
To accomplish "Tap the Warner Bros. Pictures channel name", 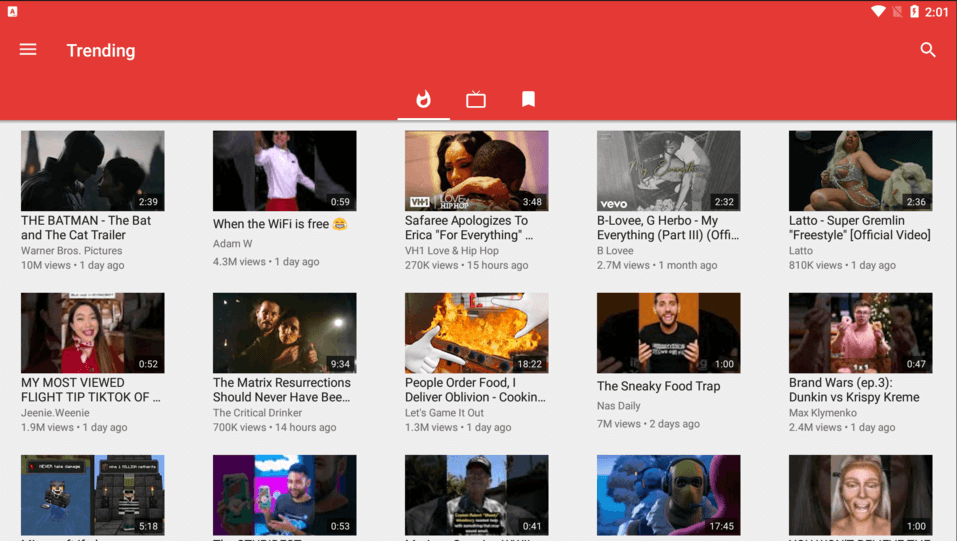I will coord(72,251).
